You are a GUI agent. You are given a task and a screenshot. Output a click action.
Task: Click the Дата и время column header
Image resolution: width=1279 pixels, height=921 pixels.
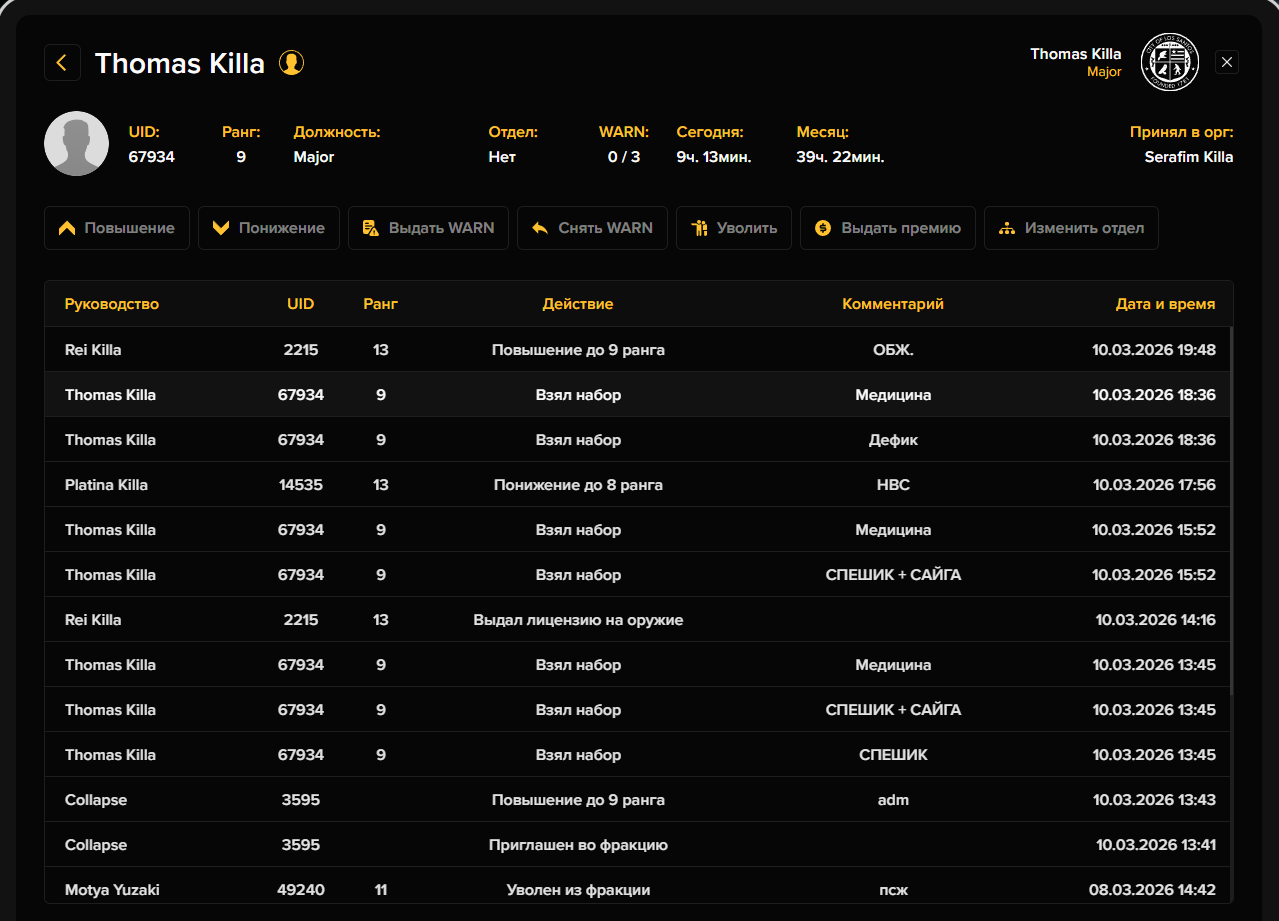pos(1165,304)
